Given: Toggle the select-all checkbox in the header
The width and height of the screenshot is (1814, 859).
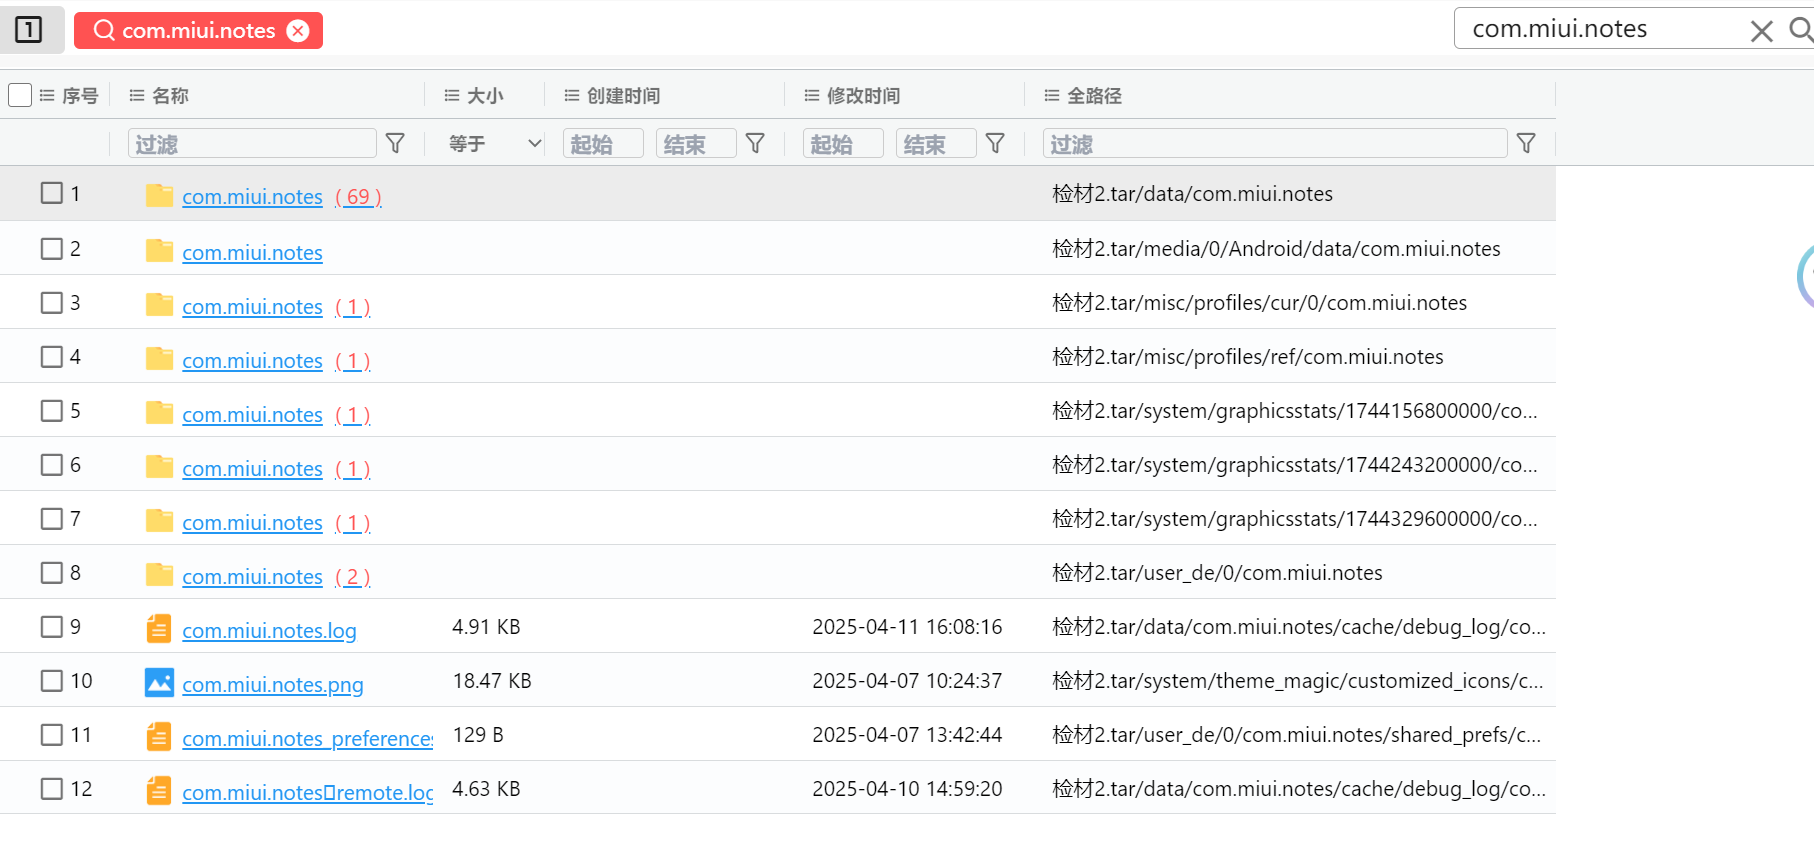Looking at the screenshot, I should coord(20,95).
